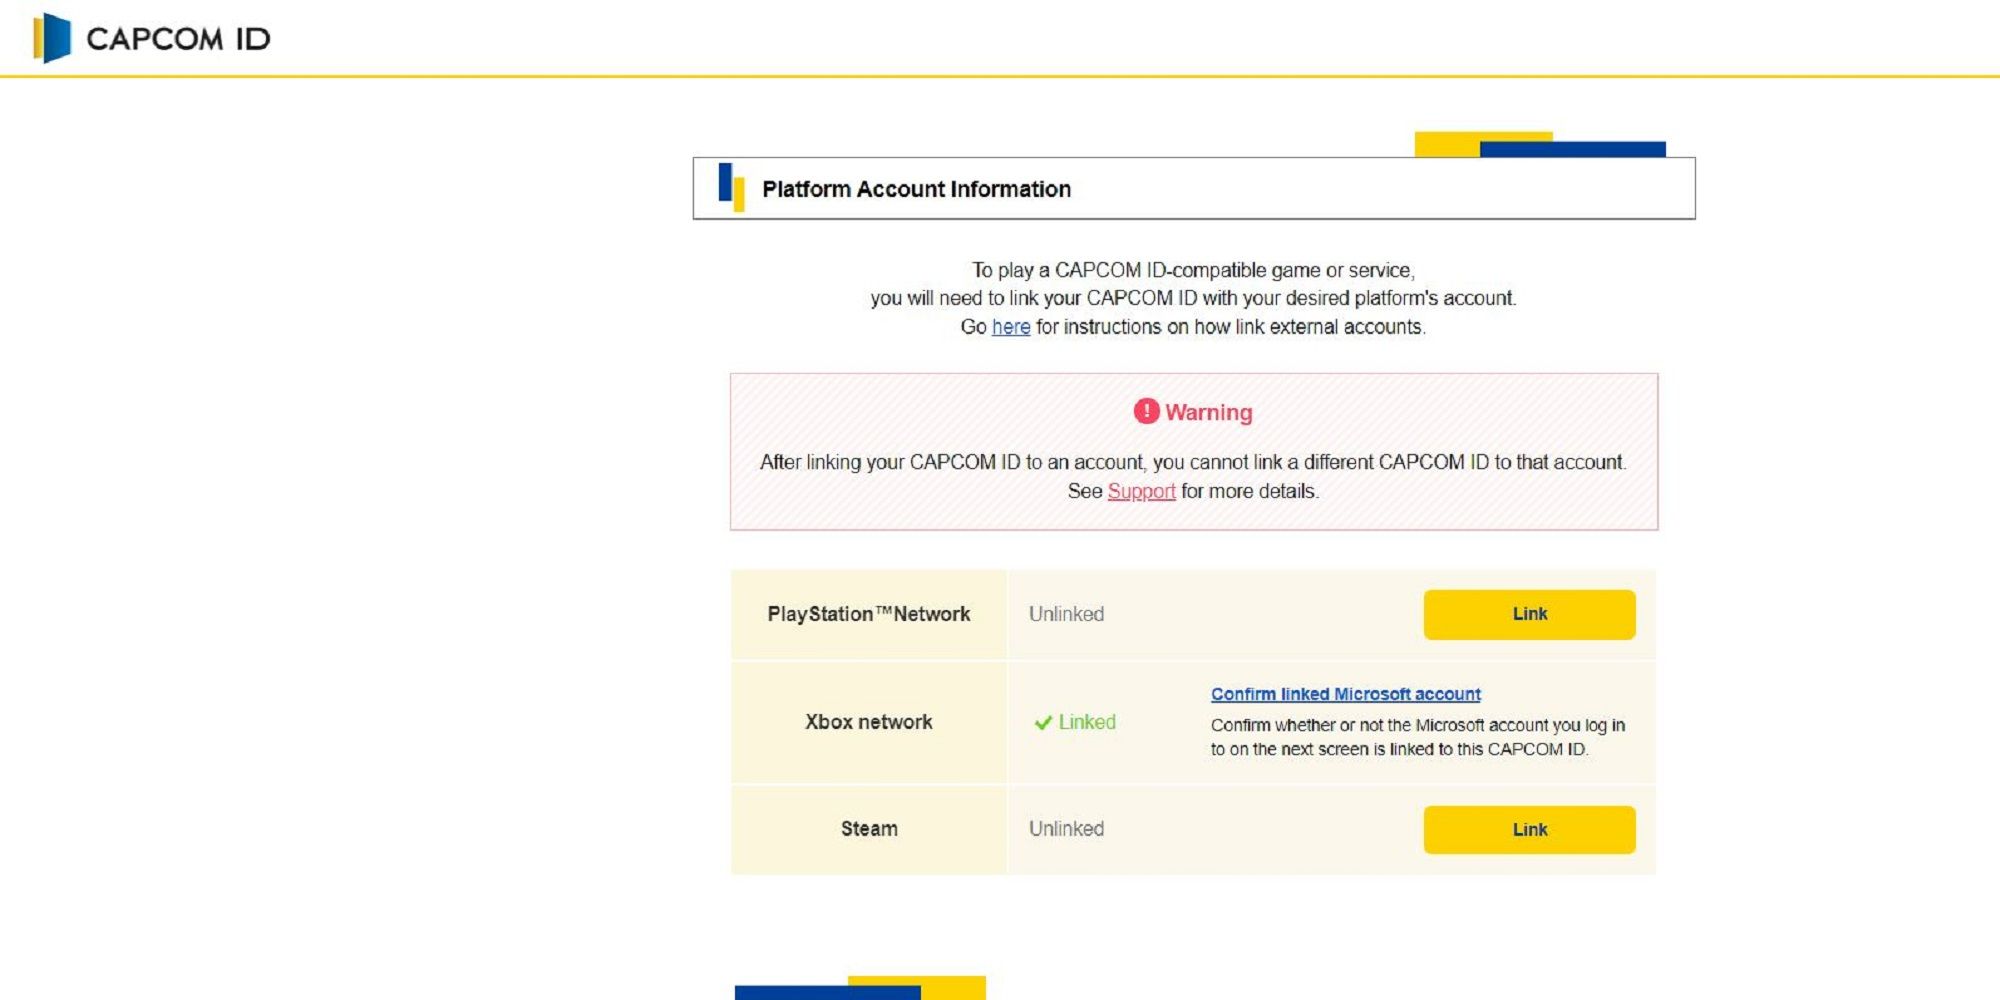Screen dimensions: 2000x1000
Task: Select the Xbox network row label
Action: (869, 720)
